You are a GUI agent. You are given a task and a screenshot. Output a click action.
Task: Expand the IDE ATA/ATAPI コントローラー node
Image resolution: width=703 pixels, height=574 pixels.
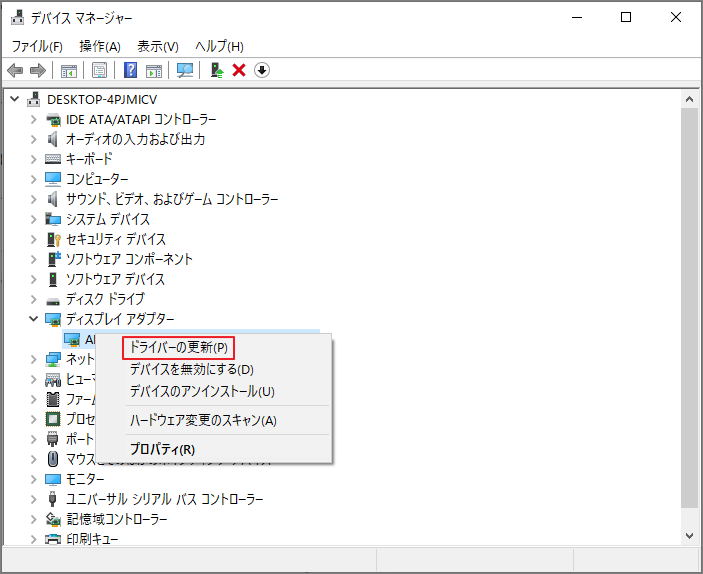pyautogui.click(x=34, y=119)
